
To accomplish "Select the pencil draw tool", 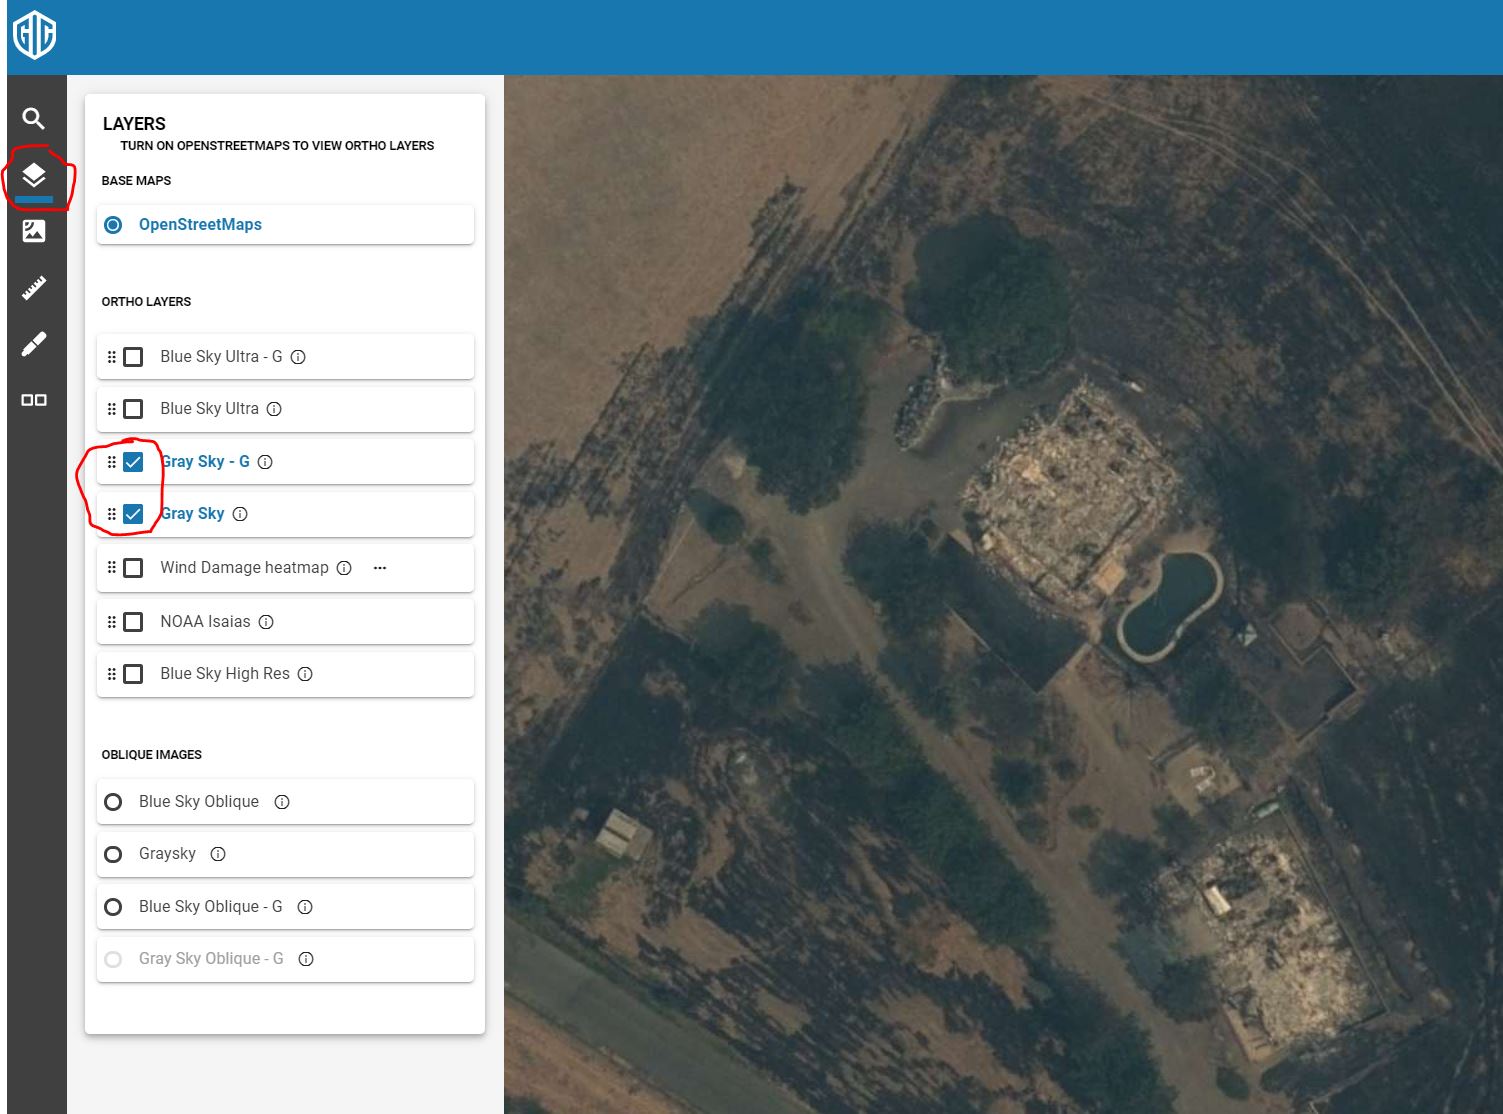I will (34, 345).
